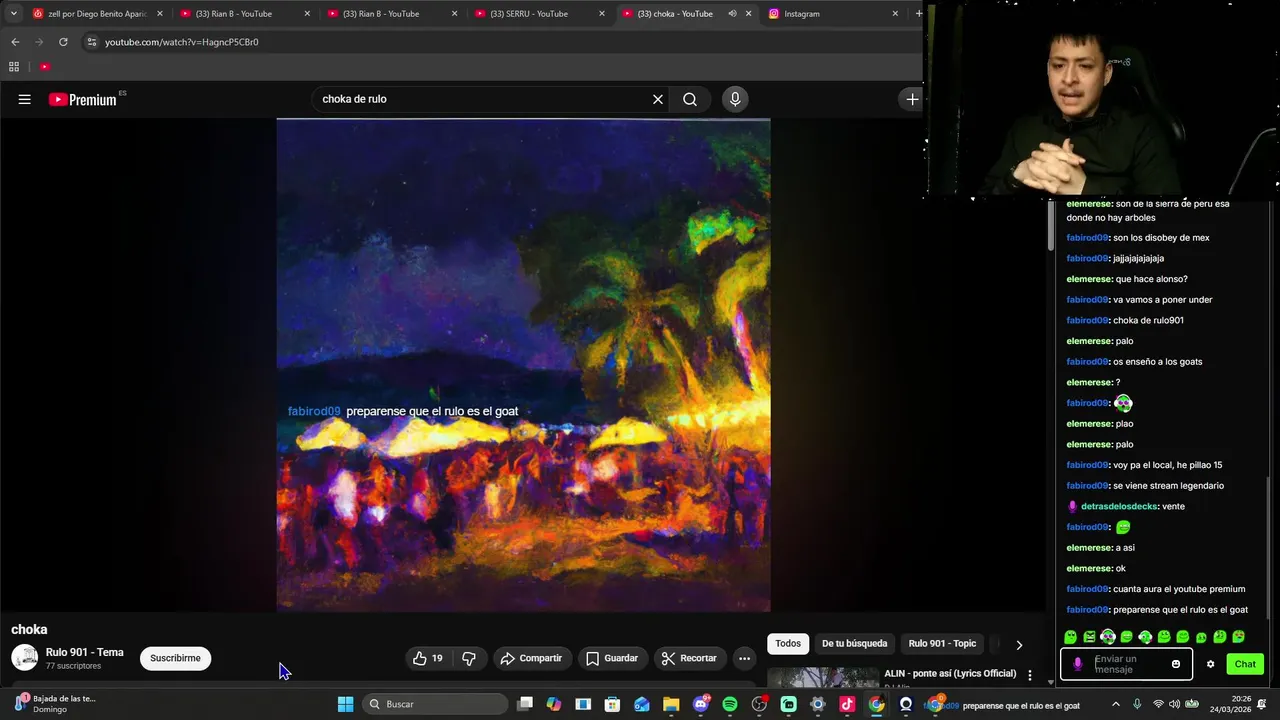1280x720 pixels.
Task: Open Rulo 901 - Tema channel name
Action: tap(85, 652)
